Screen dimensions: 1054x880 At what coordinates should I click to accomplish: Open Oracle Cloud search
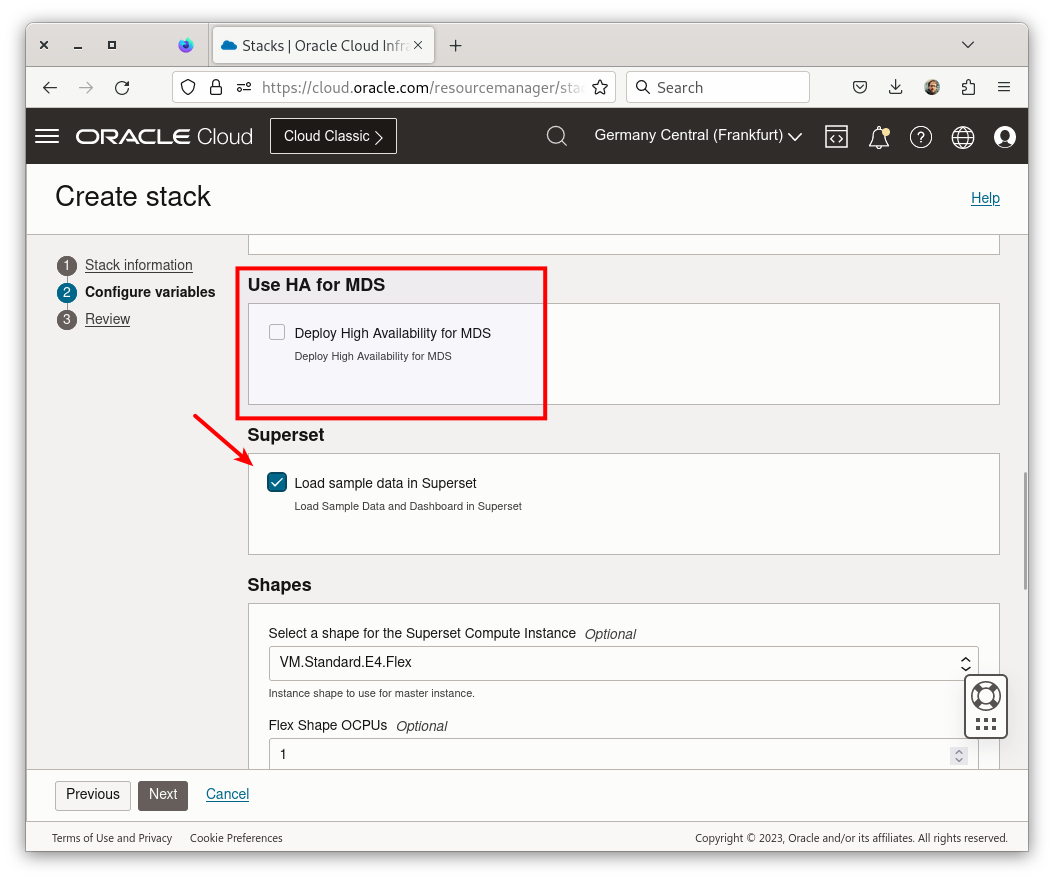[x=557, y=136]
